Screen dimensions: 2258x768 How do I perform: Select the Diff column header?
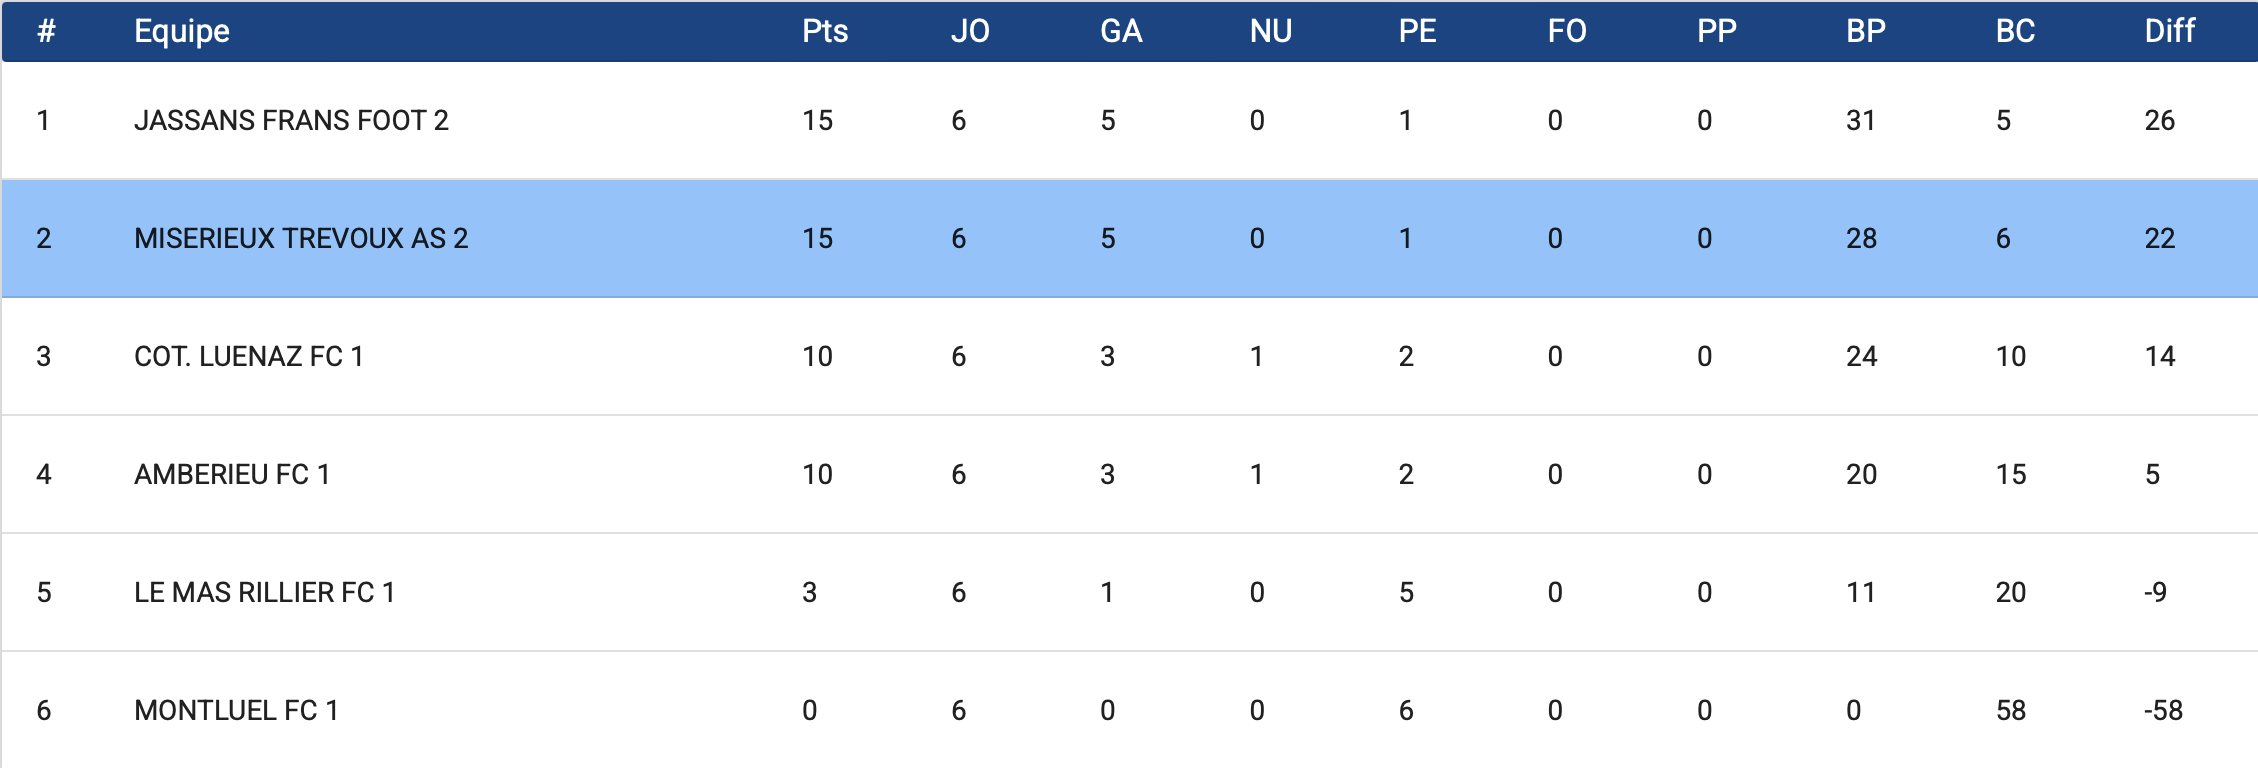click(2170, 31)
